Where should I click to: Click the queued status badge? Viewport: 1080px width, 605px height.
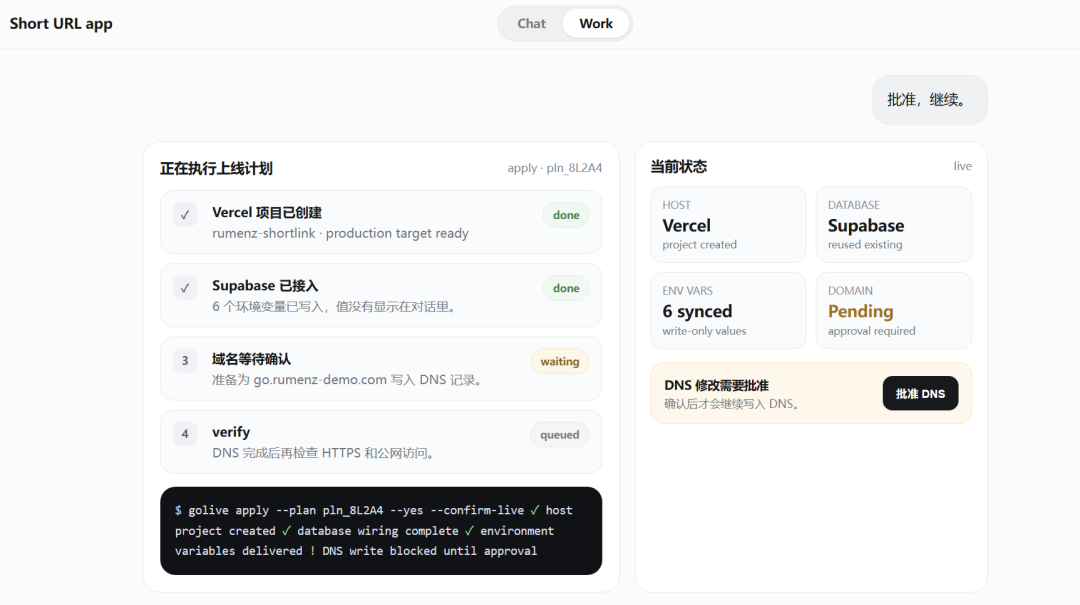[x=559, y=435]
